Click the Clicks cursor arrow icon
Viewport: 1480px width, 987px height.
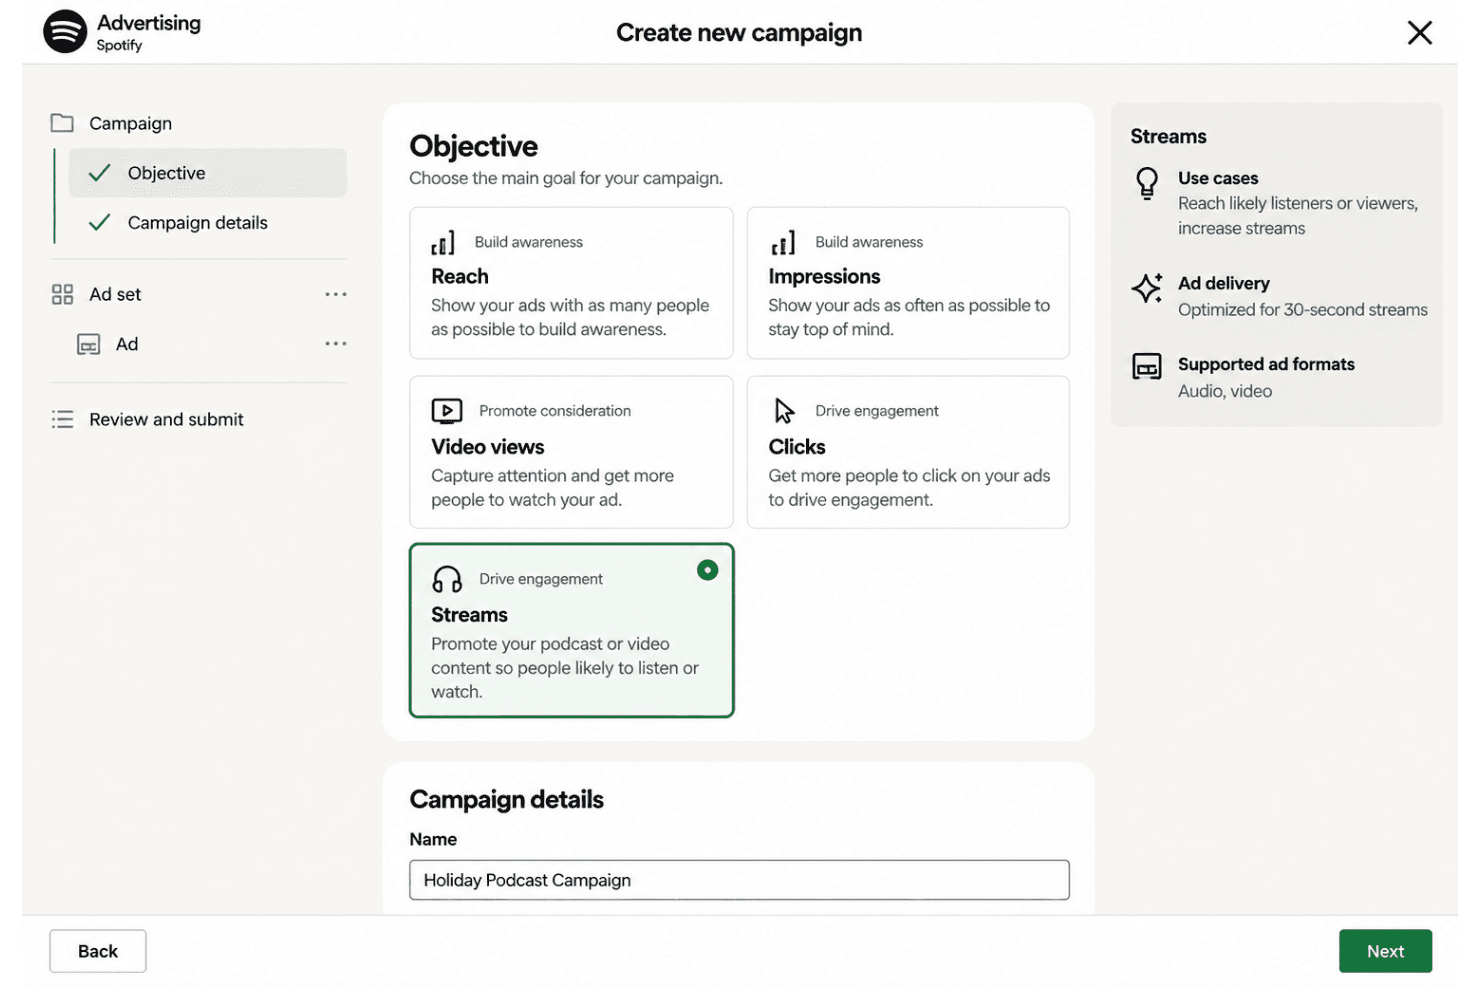(784, 411)
